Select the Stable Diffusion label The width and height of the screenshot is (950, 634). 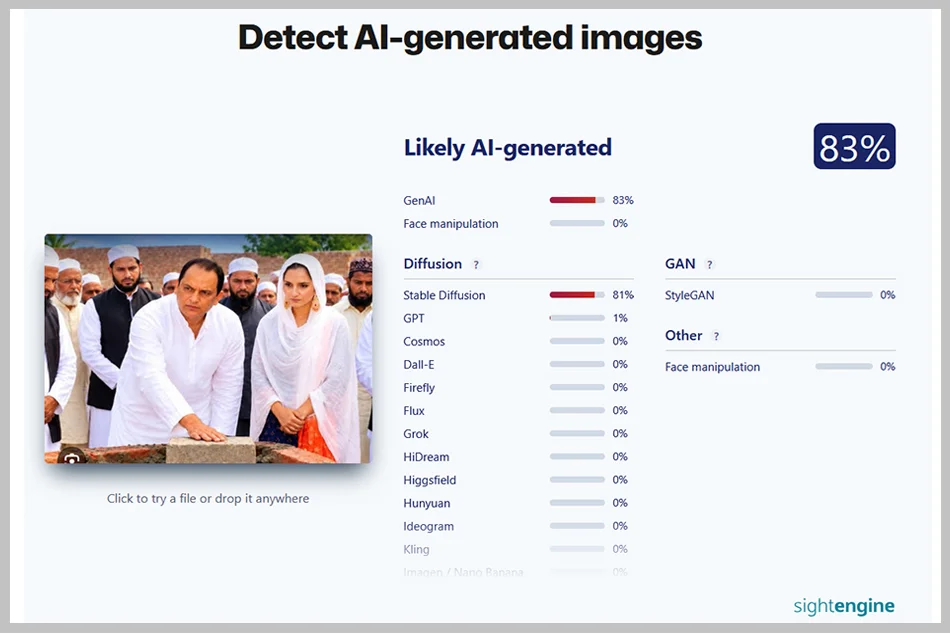tap(444, 295)
